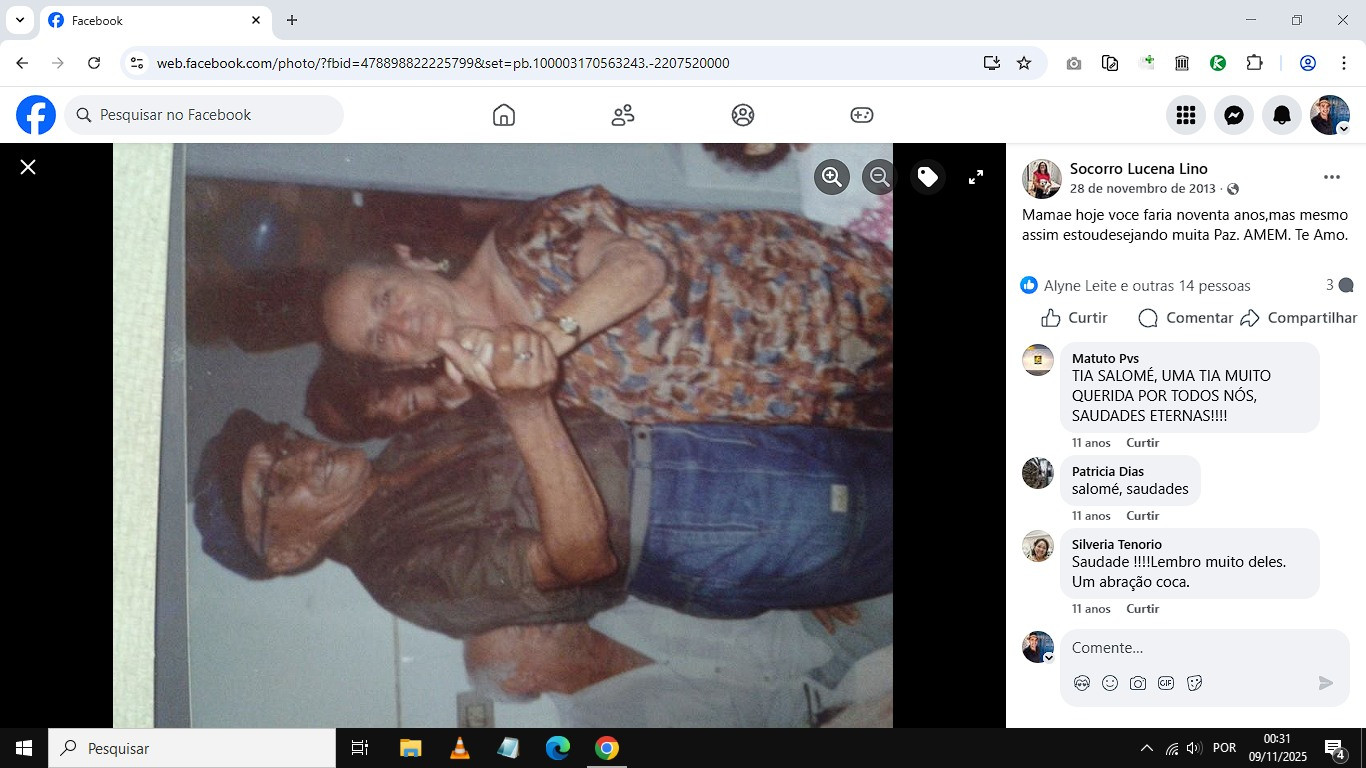Open Socorro Lucena Lino's profile
This screenshot has height=768, width=1366.
tap(1138, 169)
